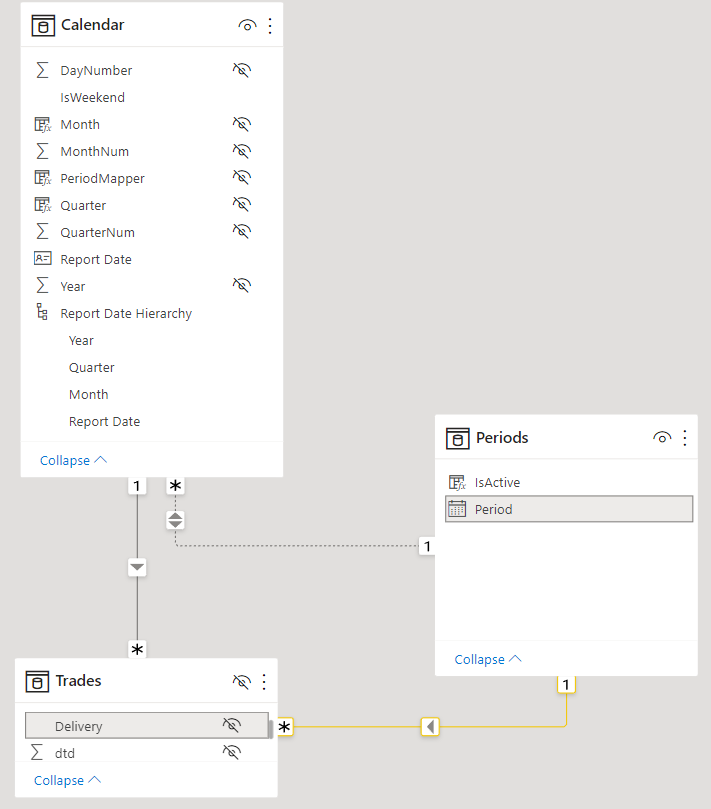
Task: Click the Periods table icon in header
Action: tap(458, 439)
